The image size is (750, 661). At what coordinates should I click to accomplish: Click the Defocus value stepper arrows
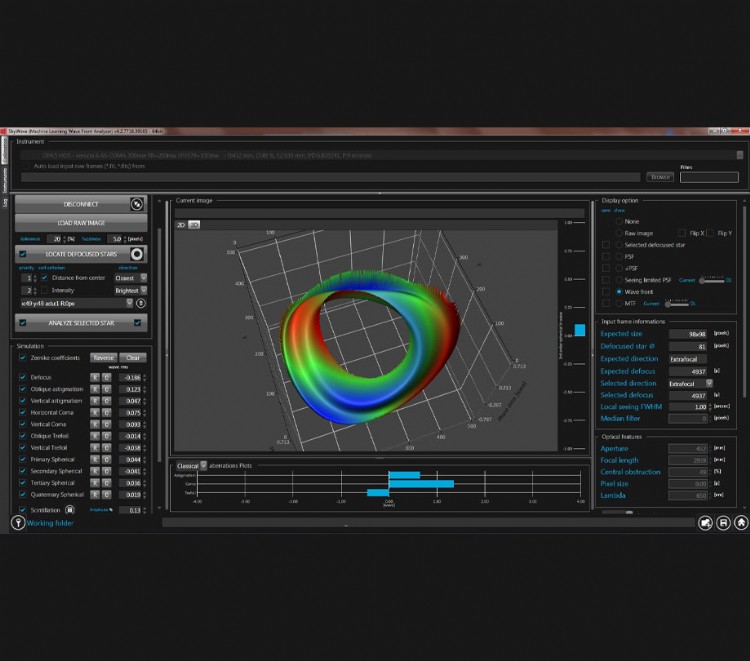(144, 377)
